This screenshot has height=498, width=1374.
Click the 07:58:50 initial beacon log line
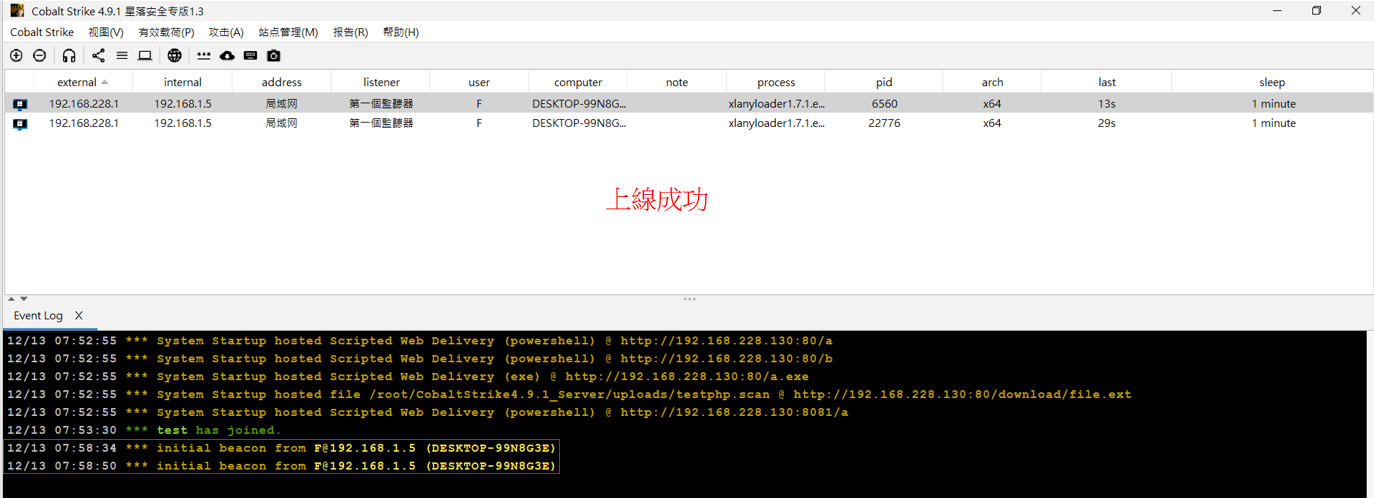(x=281, y=466)
